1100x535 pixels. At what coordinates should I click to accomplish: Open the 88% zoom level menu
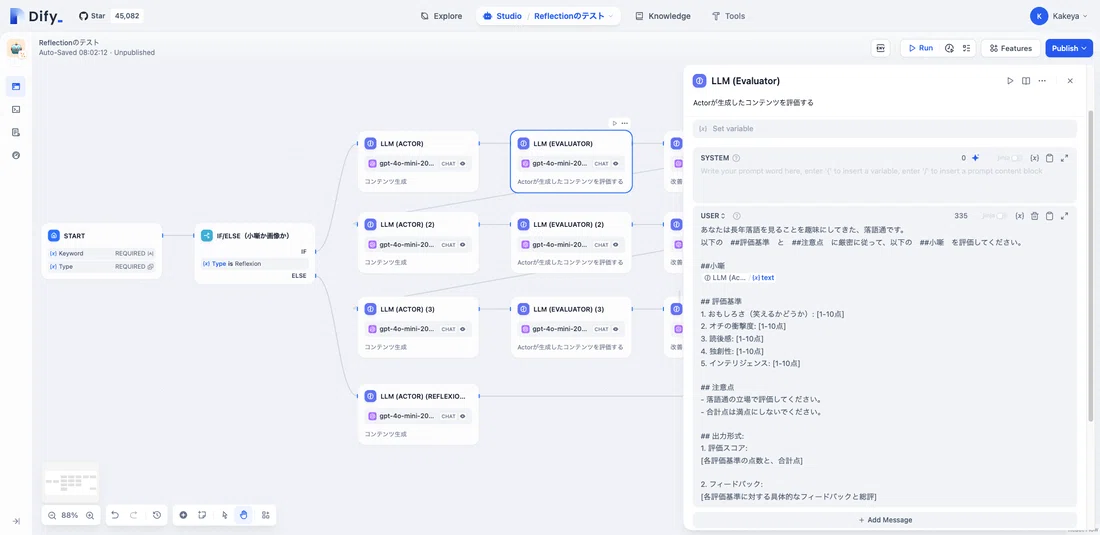[x=69, y=515]
